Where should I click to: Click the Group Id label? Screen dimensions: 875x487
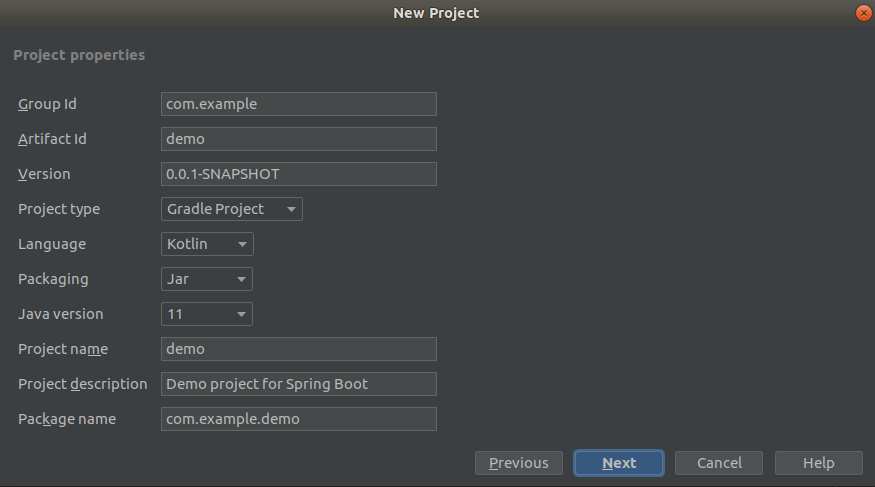coord(47,104)
